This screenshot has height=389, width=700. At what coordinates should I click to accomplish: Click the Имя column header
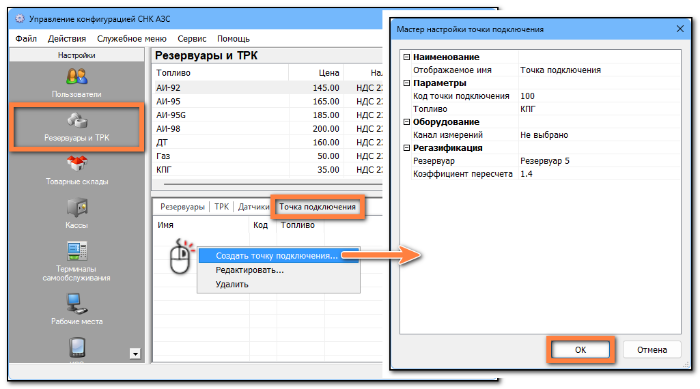201,225
